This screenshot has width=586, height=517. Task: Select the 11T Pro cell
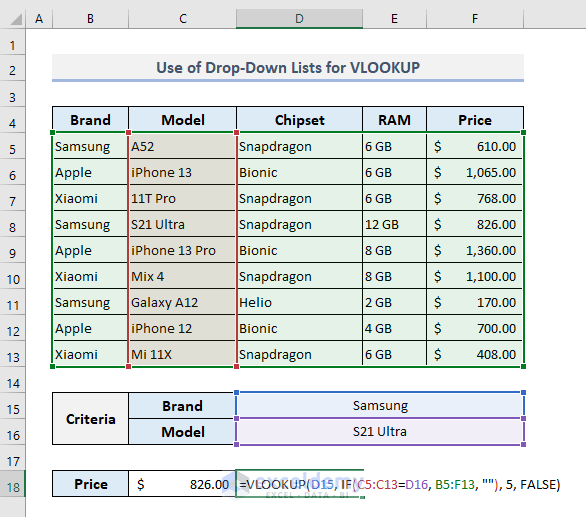(x=182, y=198)
